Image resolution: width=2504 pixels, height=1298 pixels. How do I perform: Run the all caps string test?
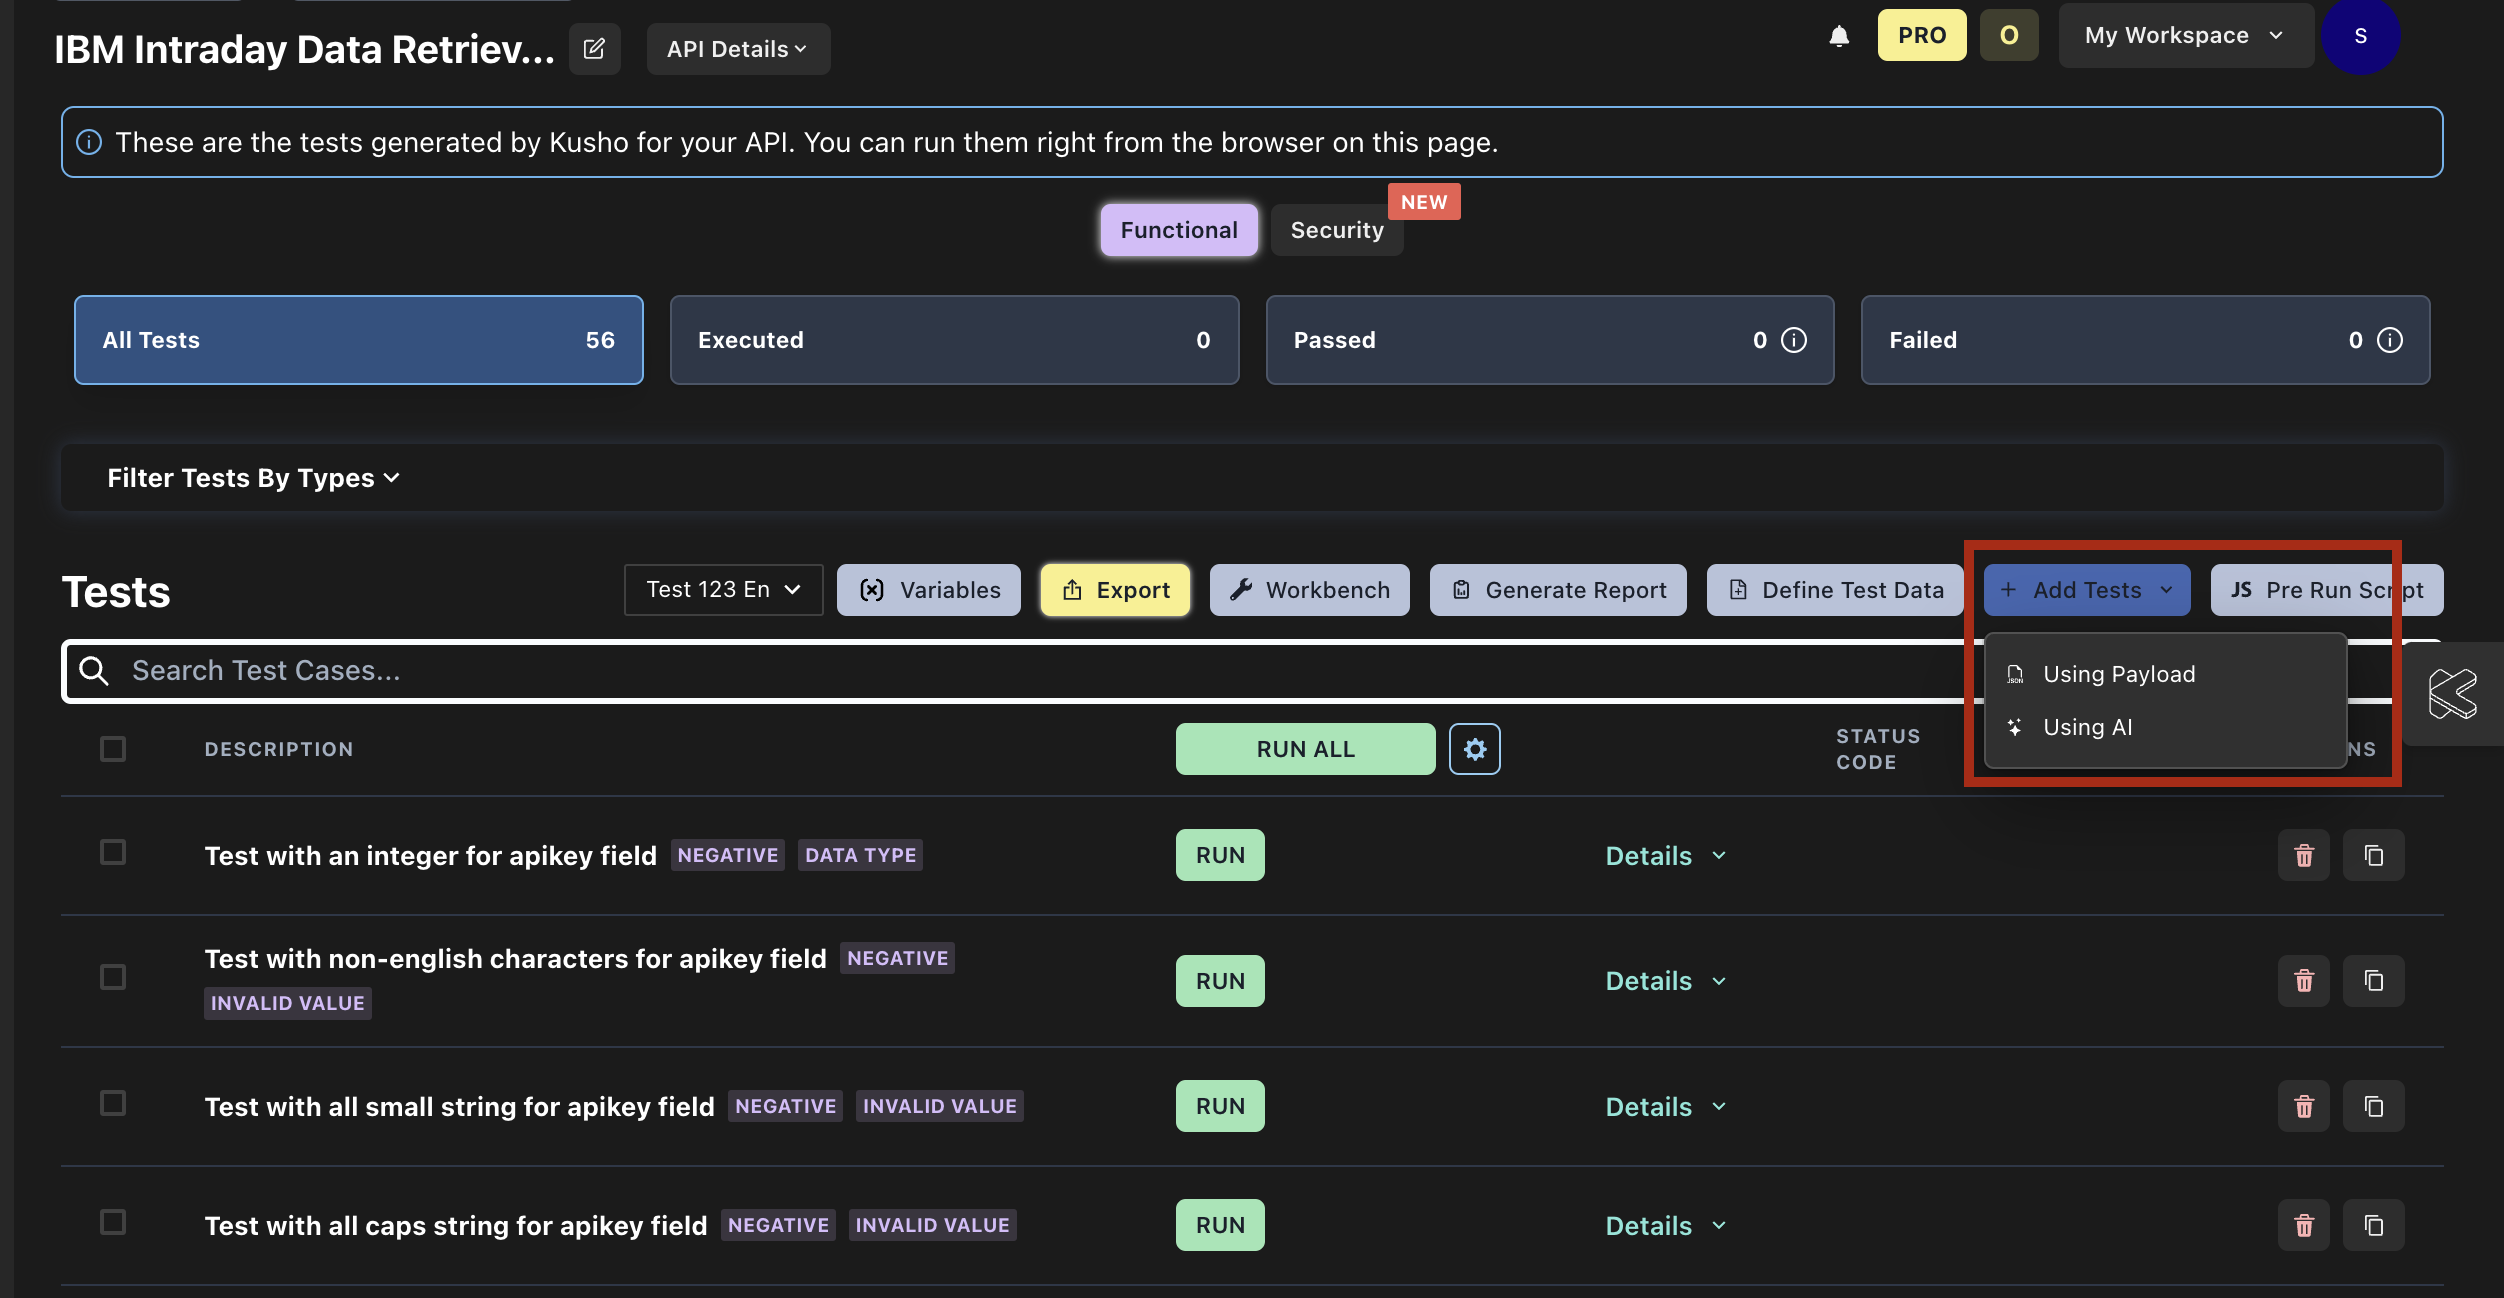[x=1220, y=1225]
